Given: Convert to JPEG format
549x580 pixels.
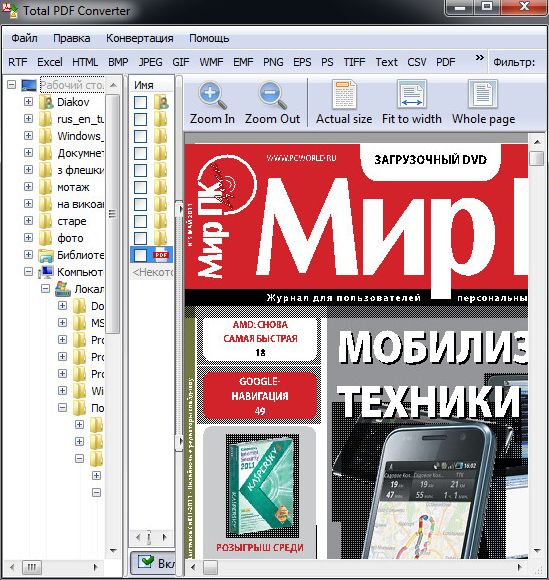Looking at the screenshot, I should click(151, 62).
